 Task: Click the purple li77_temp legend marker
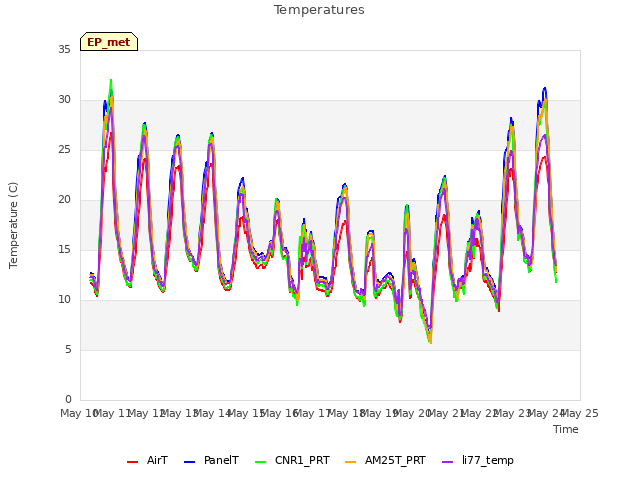coord(448,462)
